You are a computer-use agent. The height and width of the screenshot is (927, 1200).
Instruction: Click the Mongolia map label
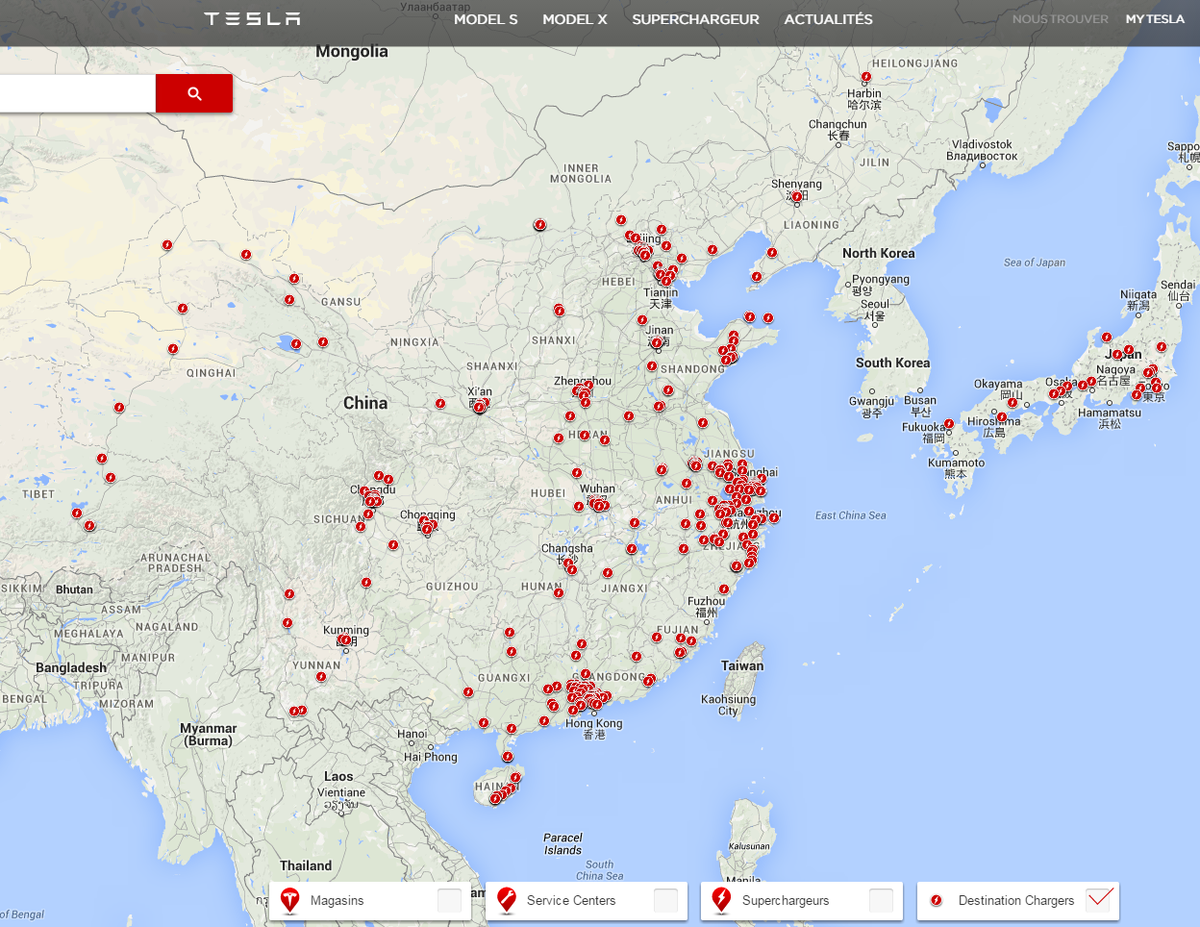click(x=352, y=51)
